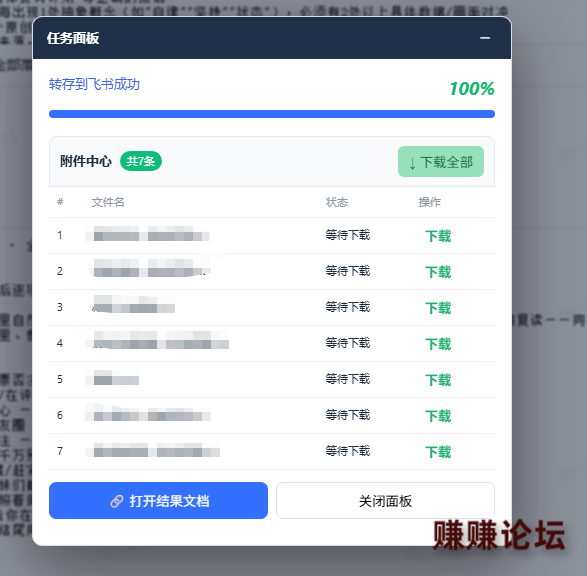
Task: Click 等待下载 status in row 4
Action: pos(348,343)
